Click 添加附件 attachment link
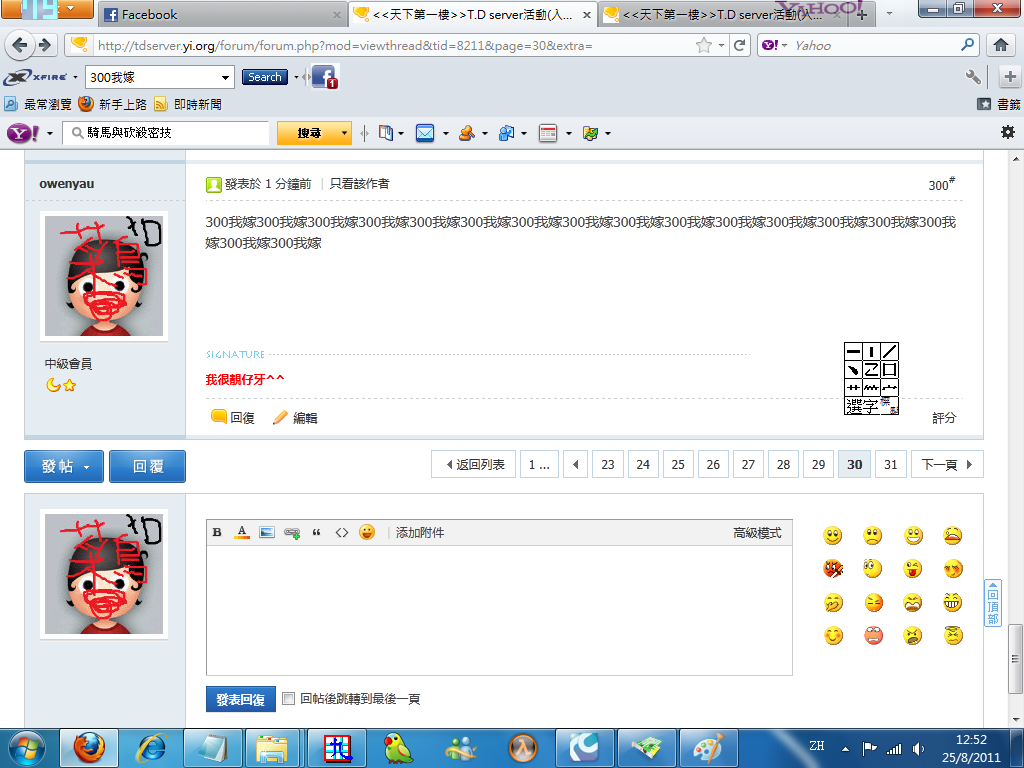Viewport: 1024px width, 768px height. (x=420, y=533)
